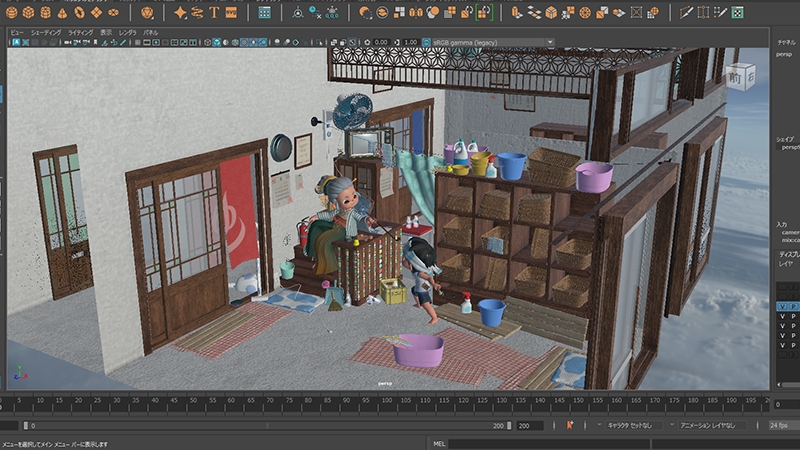Click the green-outlined shelf icon

(484, 12)
